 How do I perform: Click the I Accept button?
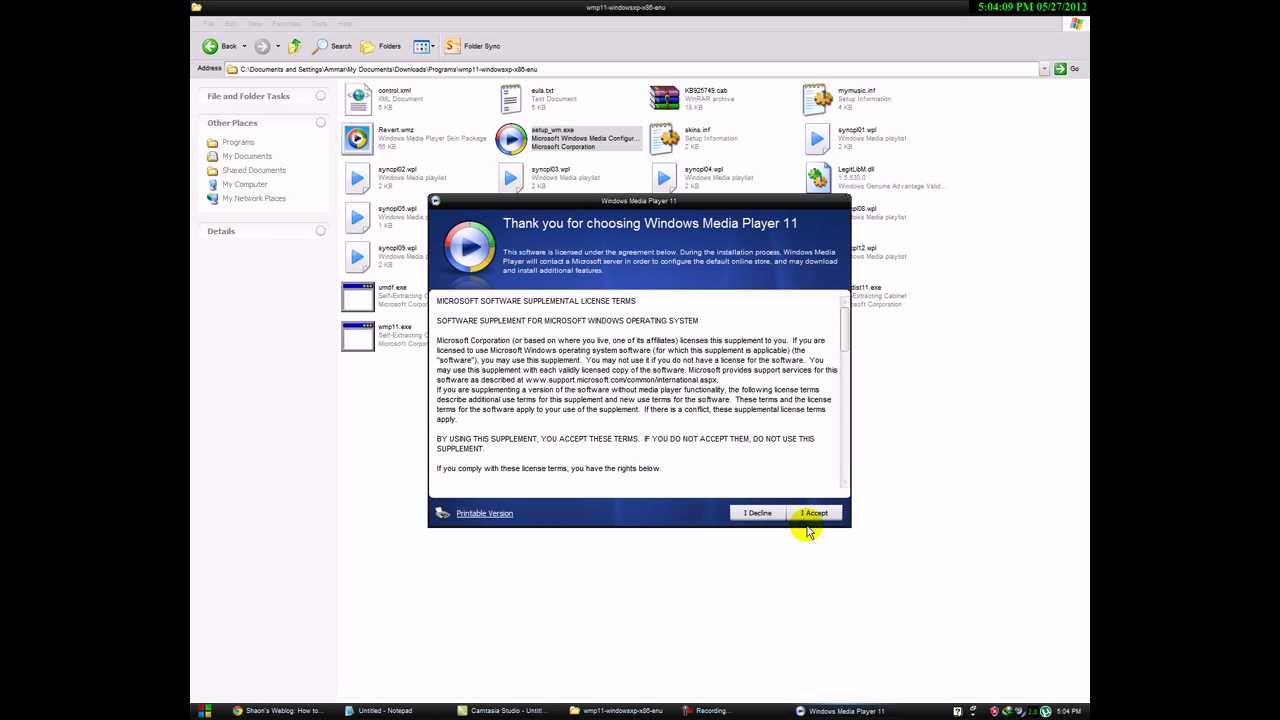(814, 513)
